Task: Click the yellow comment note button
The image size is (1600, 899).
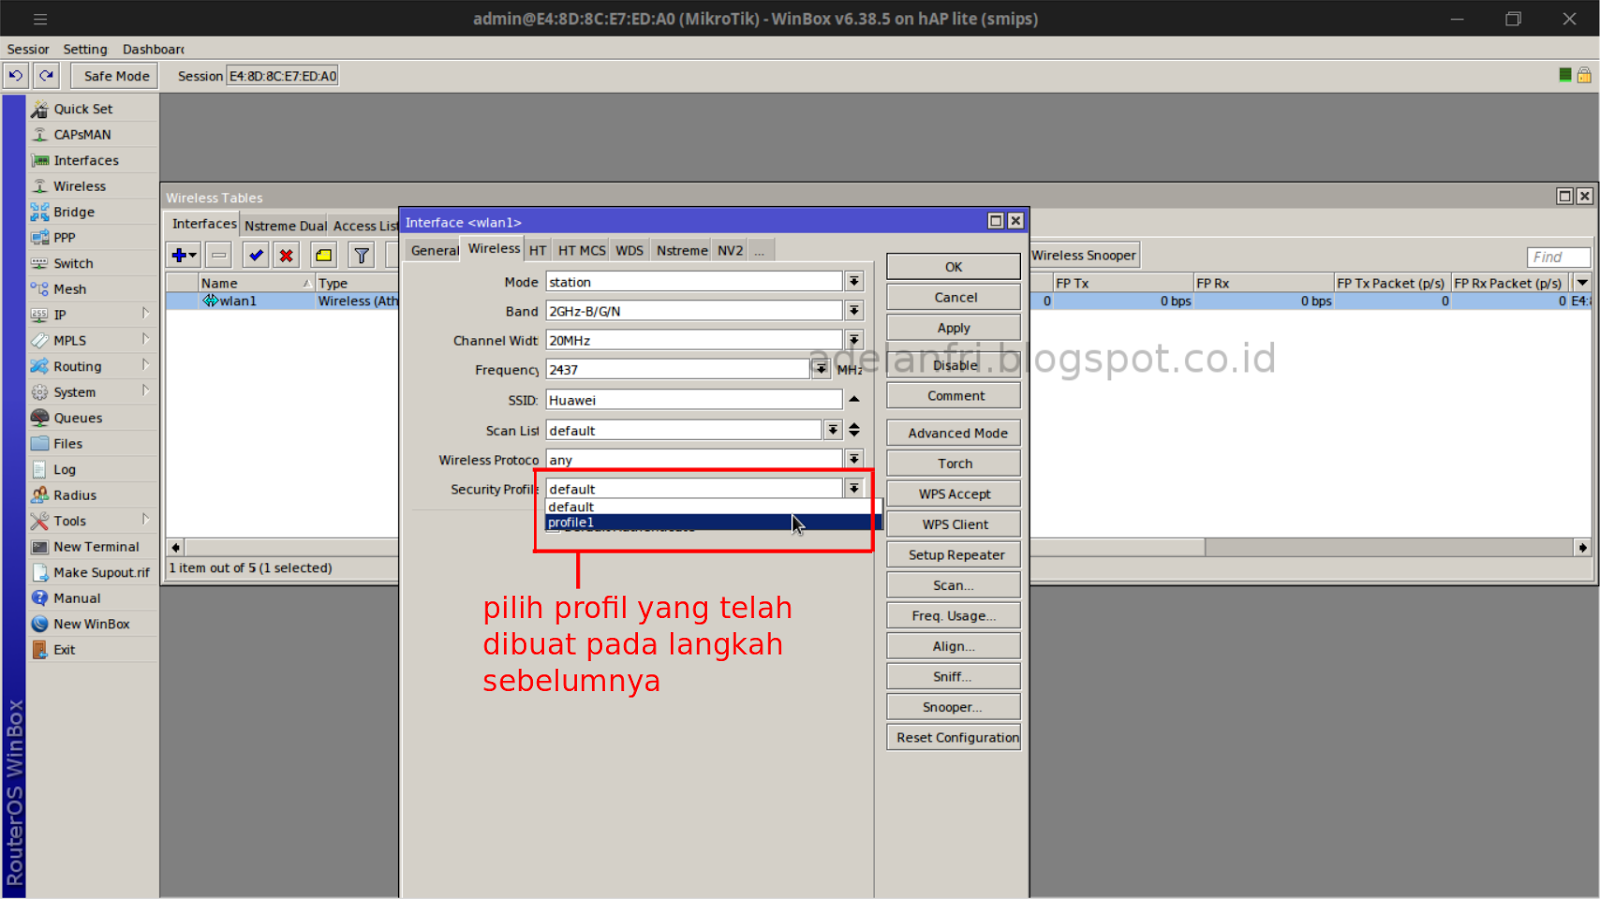Action: coord(323,256)
